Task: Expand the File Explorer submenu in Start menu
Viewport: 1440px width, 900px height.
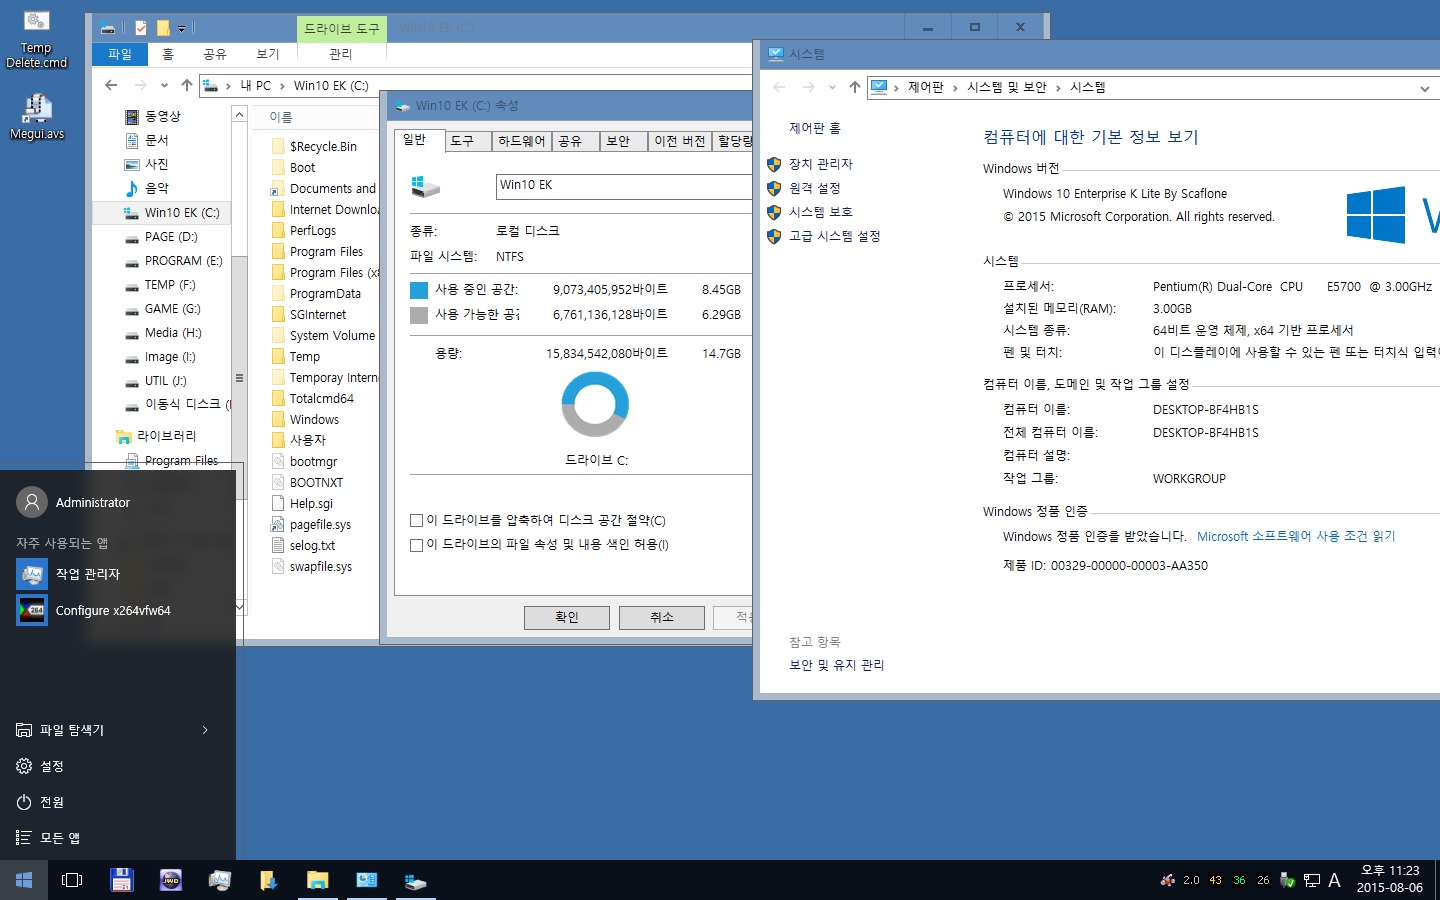Action: click(x=205, y=730)
